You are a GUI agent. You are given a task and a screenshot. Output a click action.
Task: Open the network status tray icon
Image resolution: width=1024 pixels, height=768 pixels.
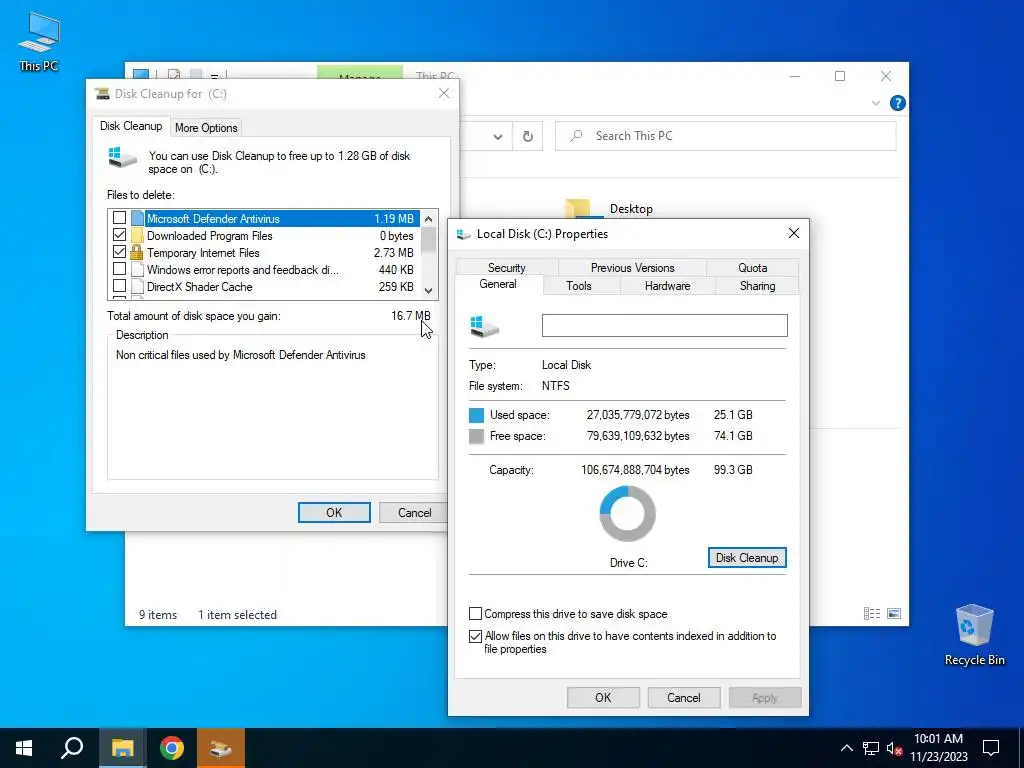pyautogui.click(x=871, y=748)
